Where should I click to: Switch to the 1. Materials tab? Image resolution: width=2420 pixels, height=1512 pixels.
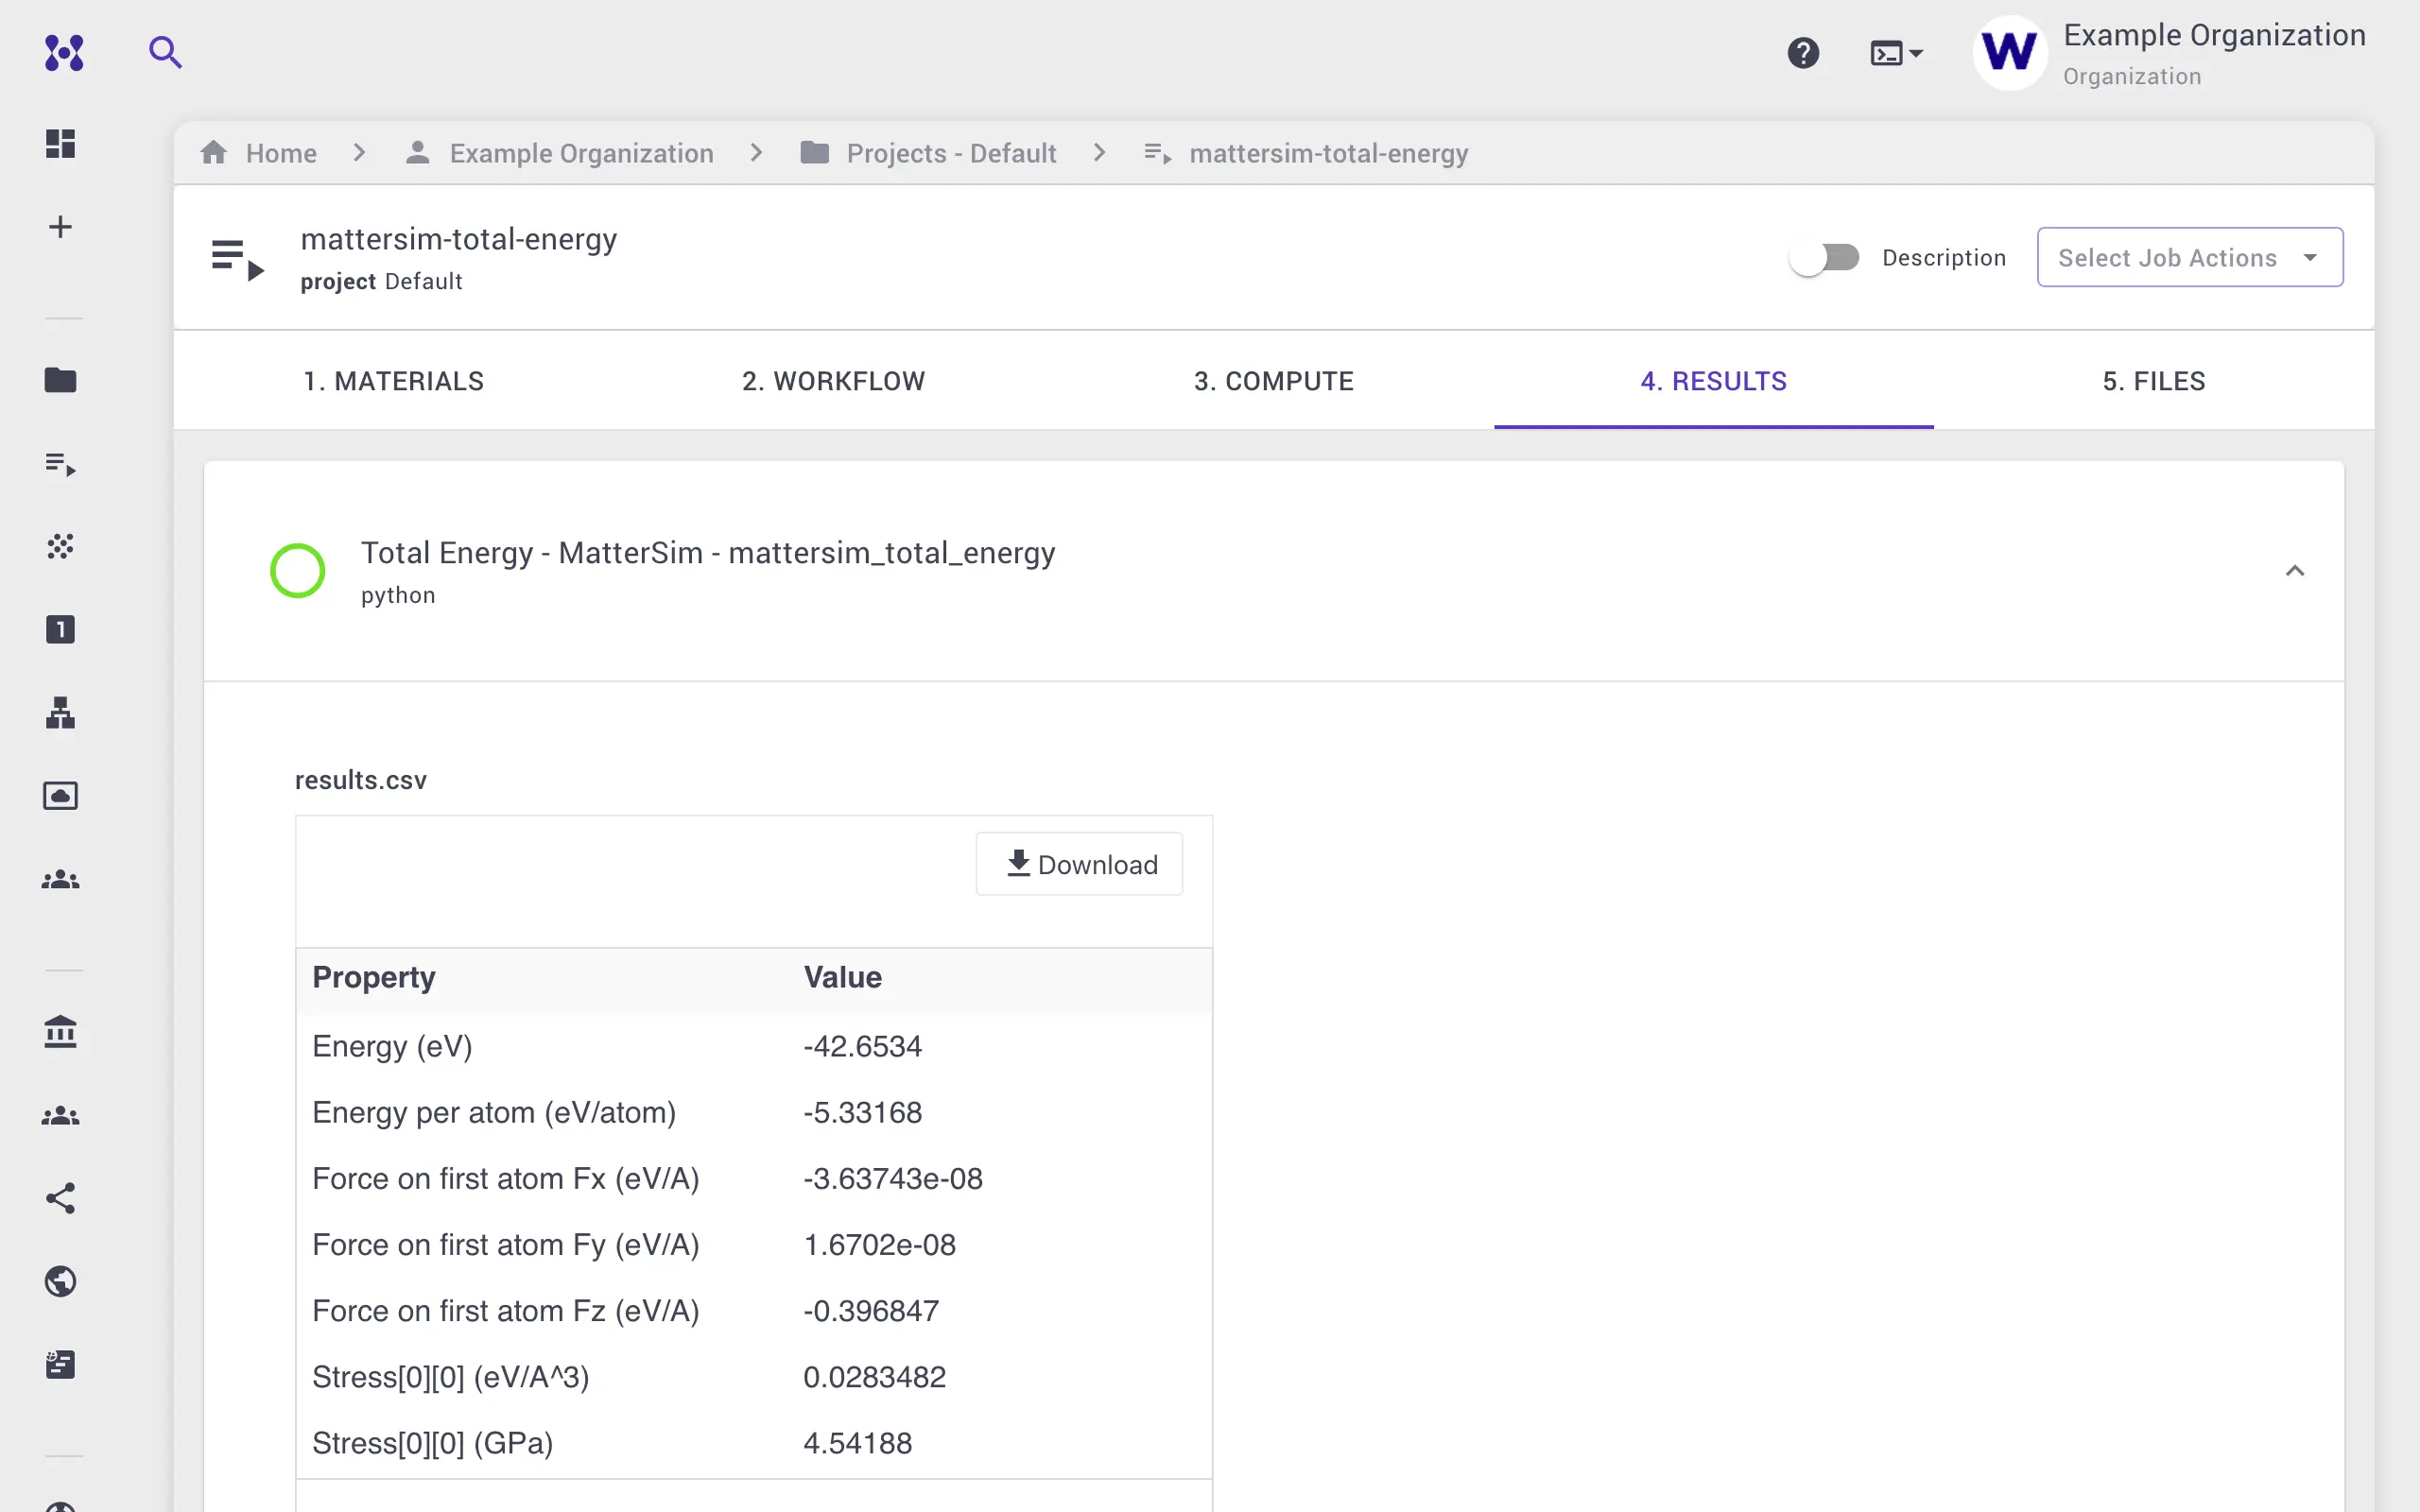[394, 381]
